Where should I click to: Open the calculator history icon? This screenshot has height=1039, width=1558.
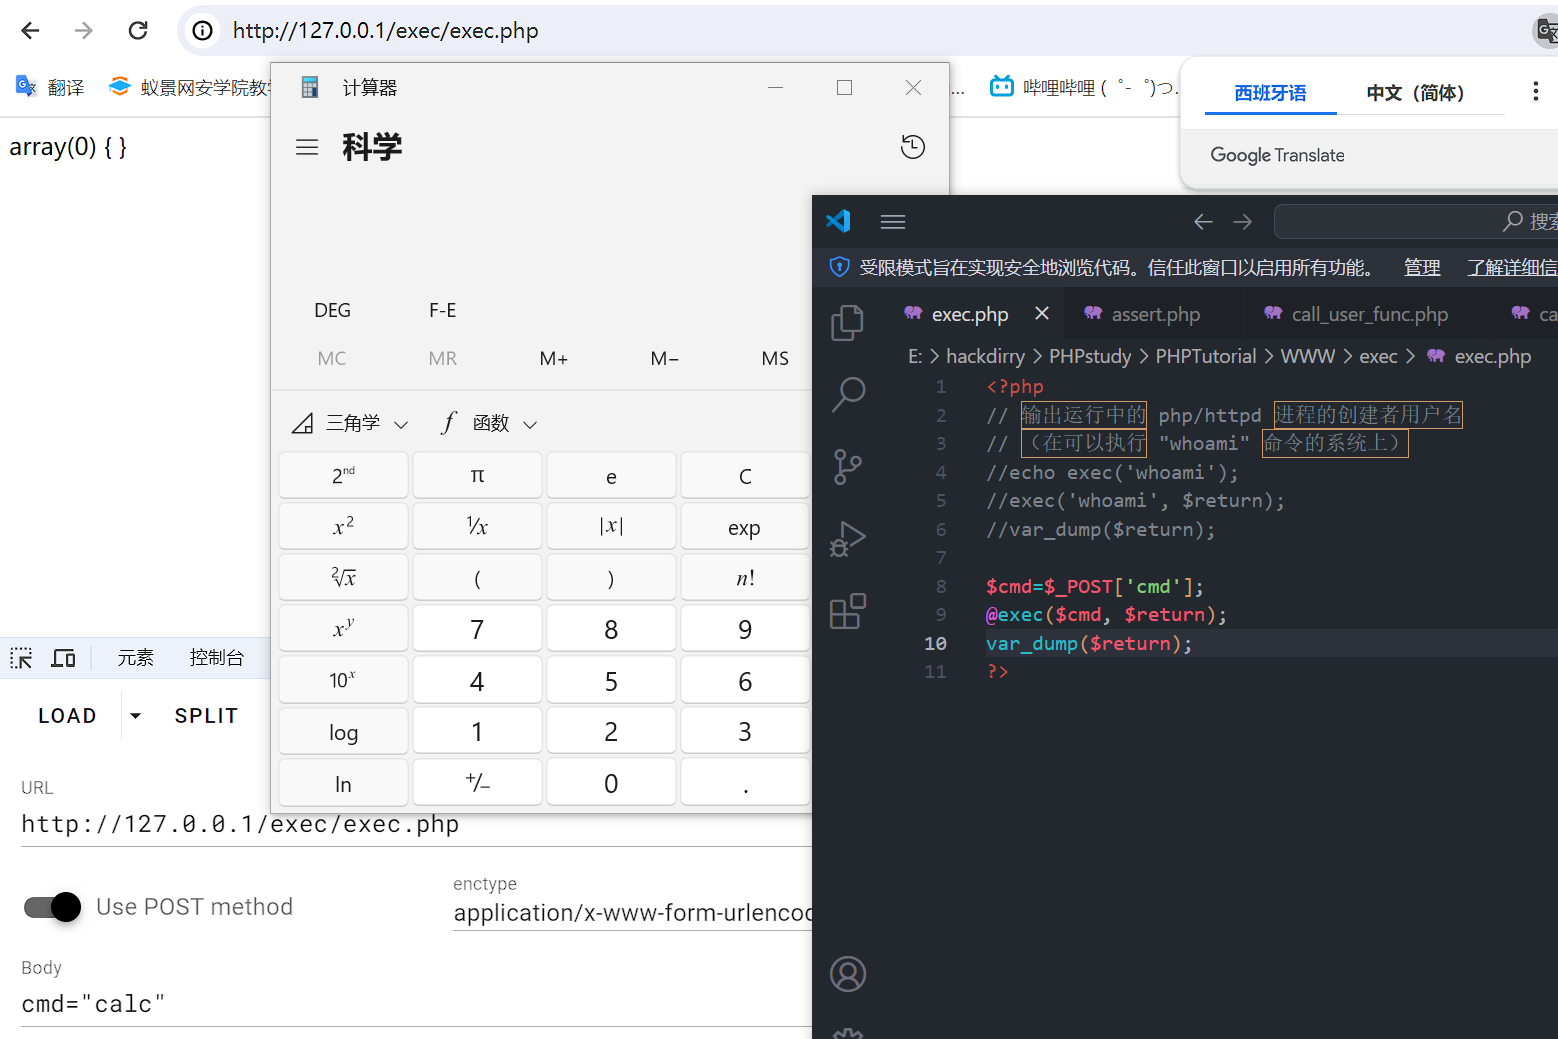point(912,147)
